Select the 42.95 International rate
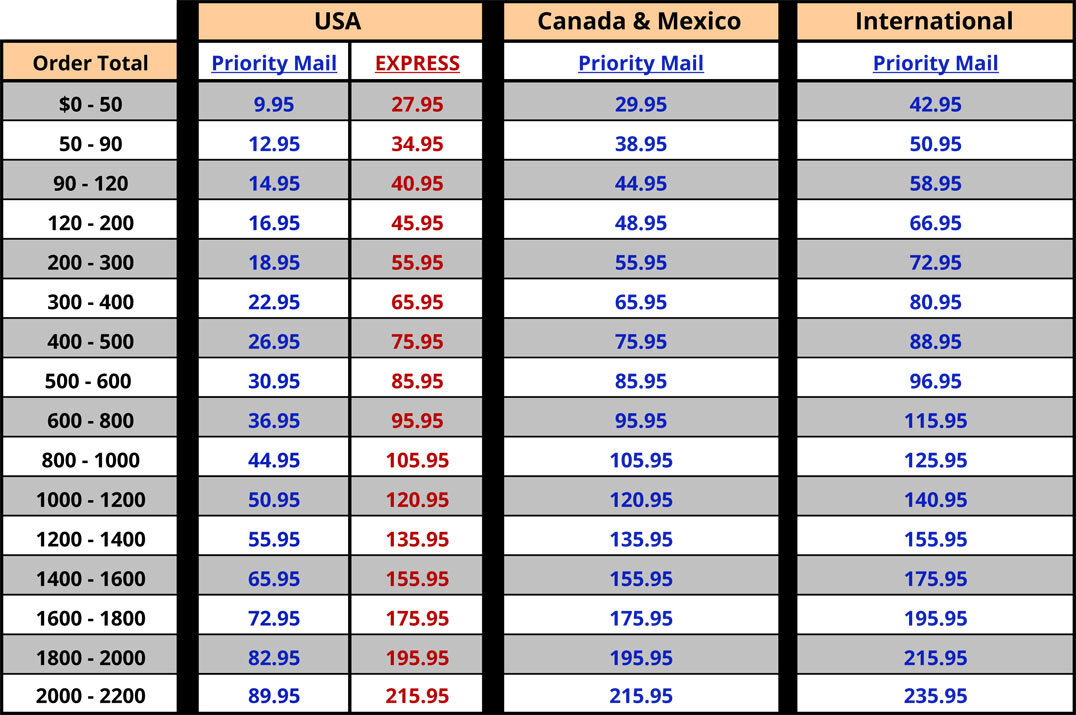This screenshot has width=1076, height=715. coord(935,104)
